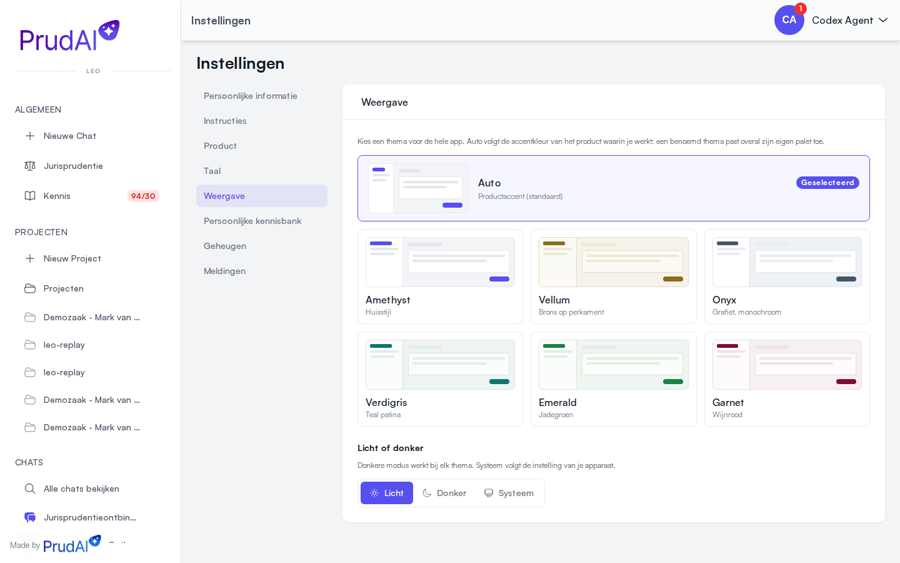This screenshot has height=563, width=900.
Task: Choose the Vellum theme thumbnail
Action: [614, 262]
